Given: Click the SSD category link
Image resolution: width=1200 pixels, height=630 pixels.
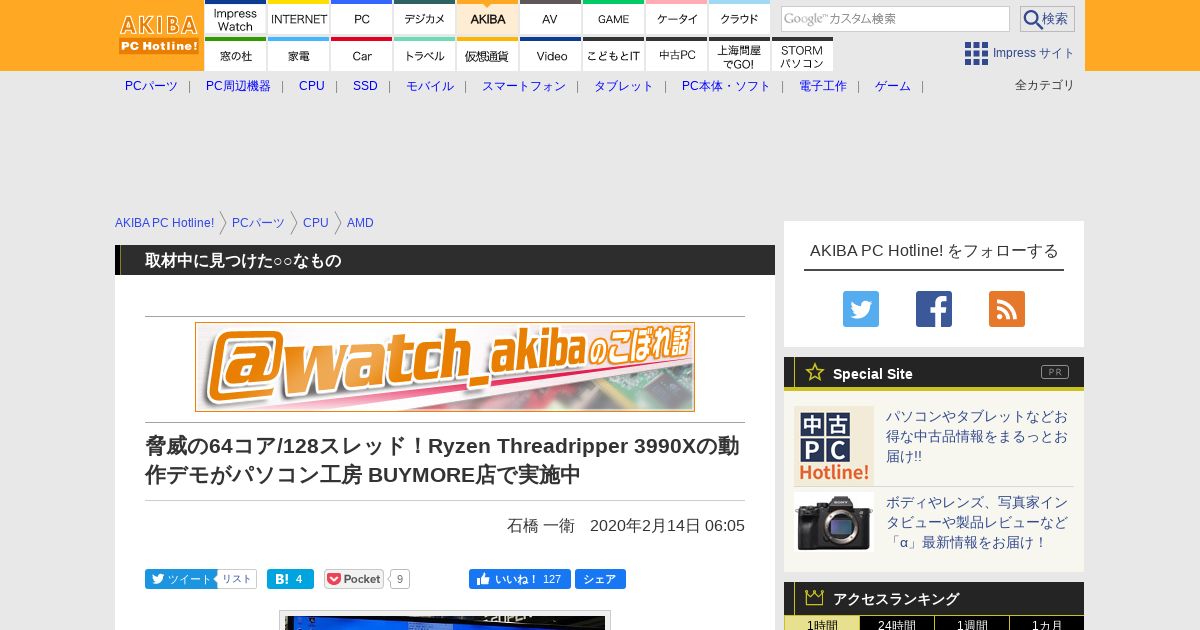Looking at the screenshot, I should tap(365, 86).
